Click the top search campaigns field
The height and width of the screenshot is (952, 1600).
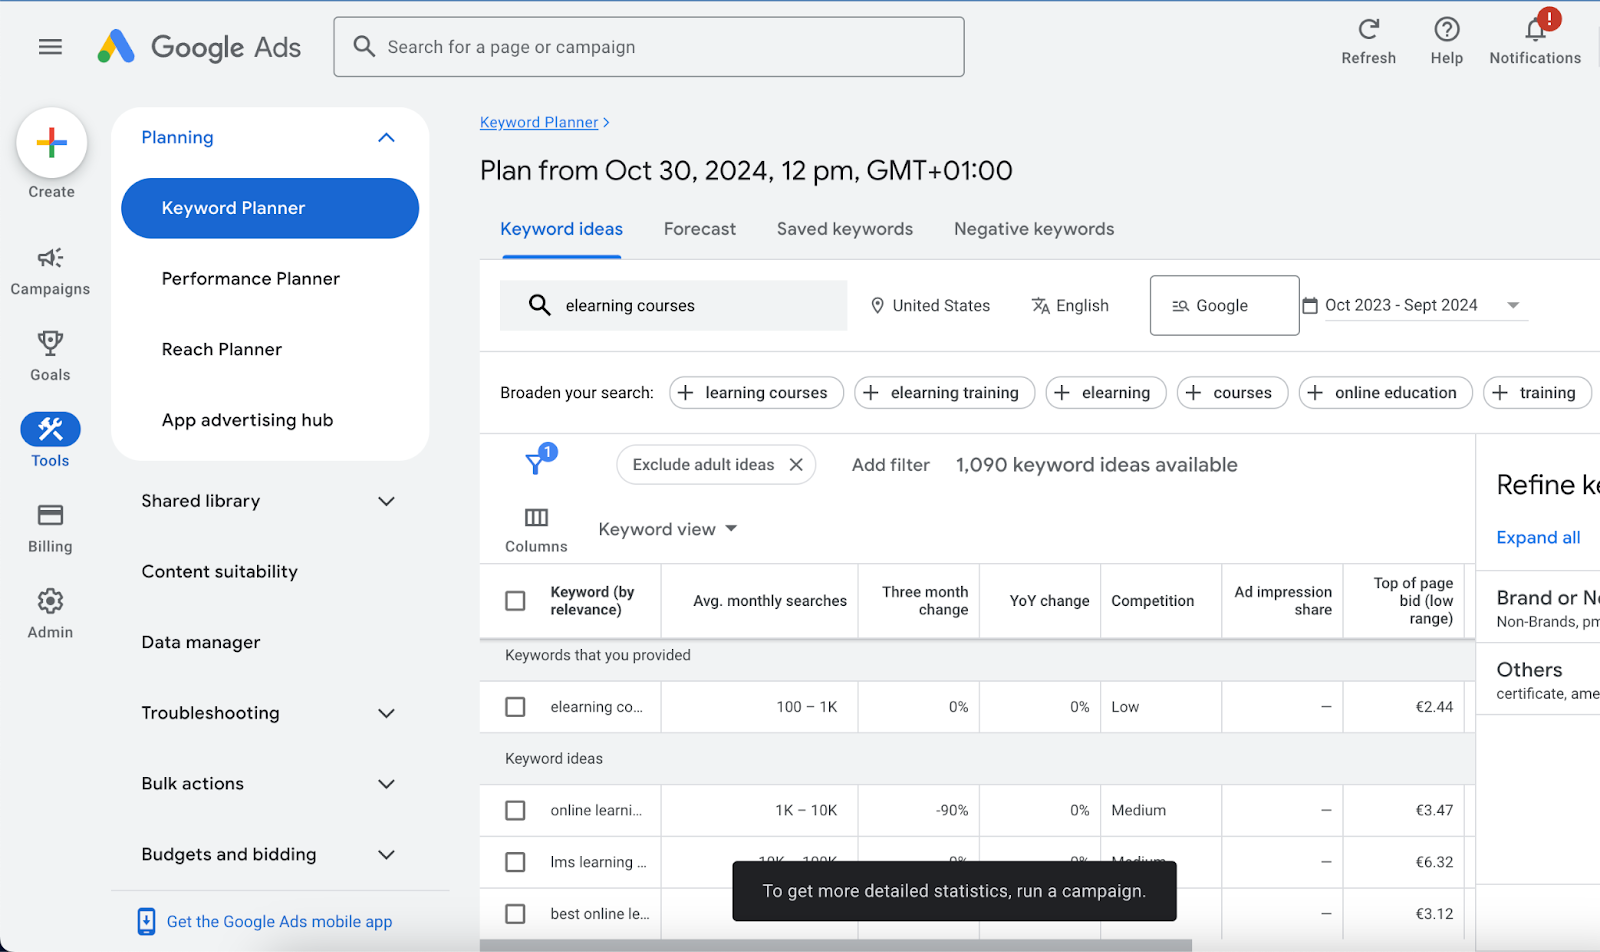pos(649,47)
